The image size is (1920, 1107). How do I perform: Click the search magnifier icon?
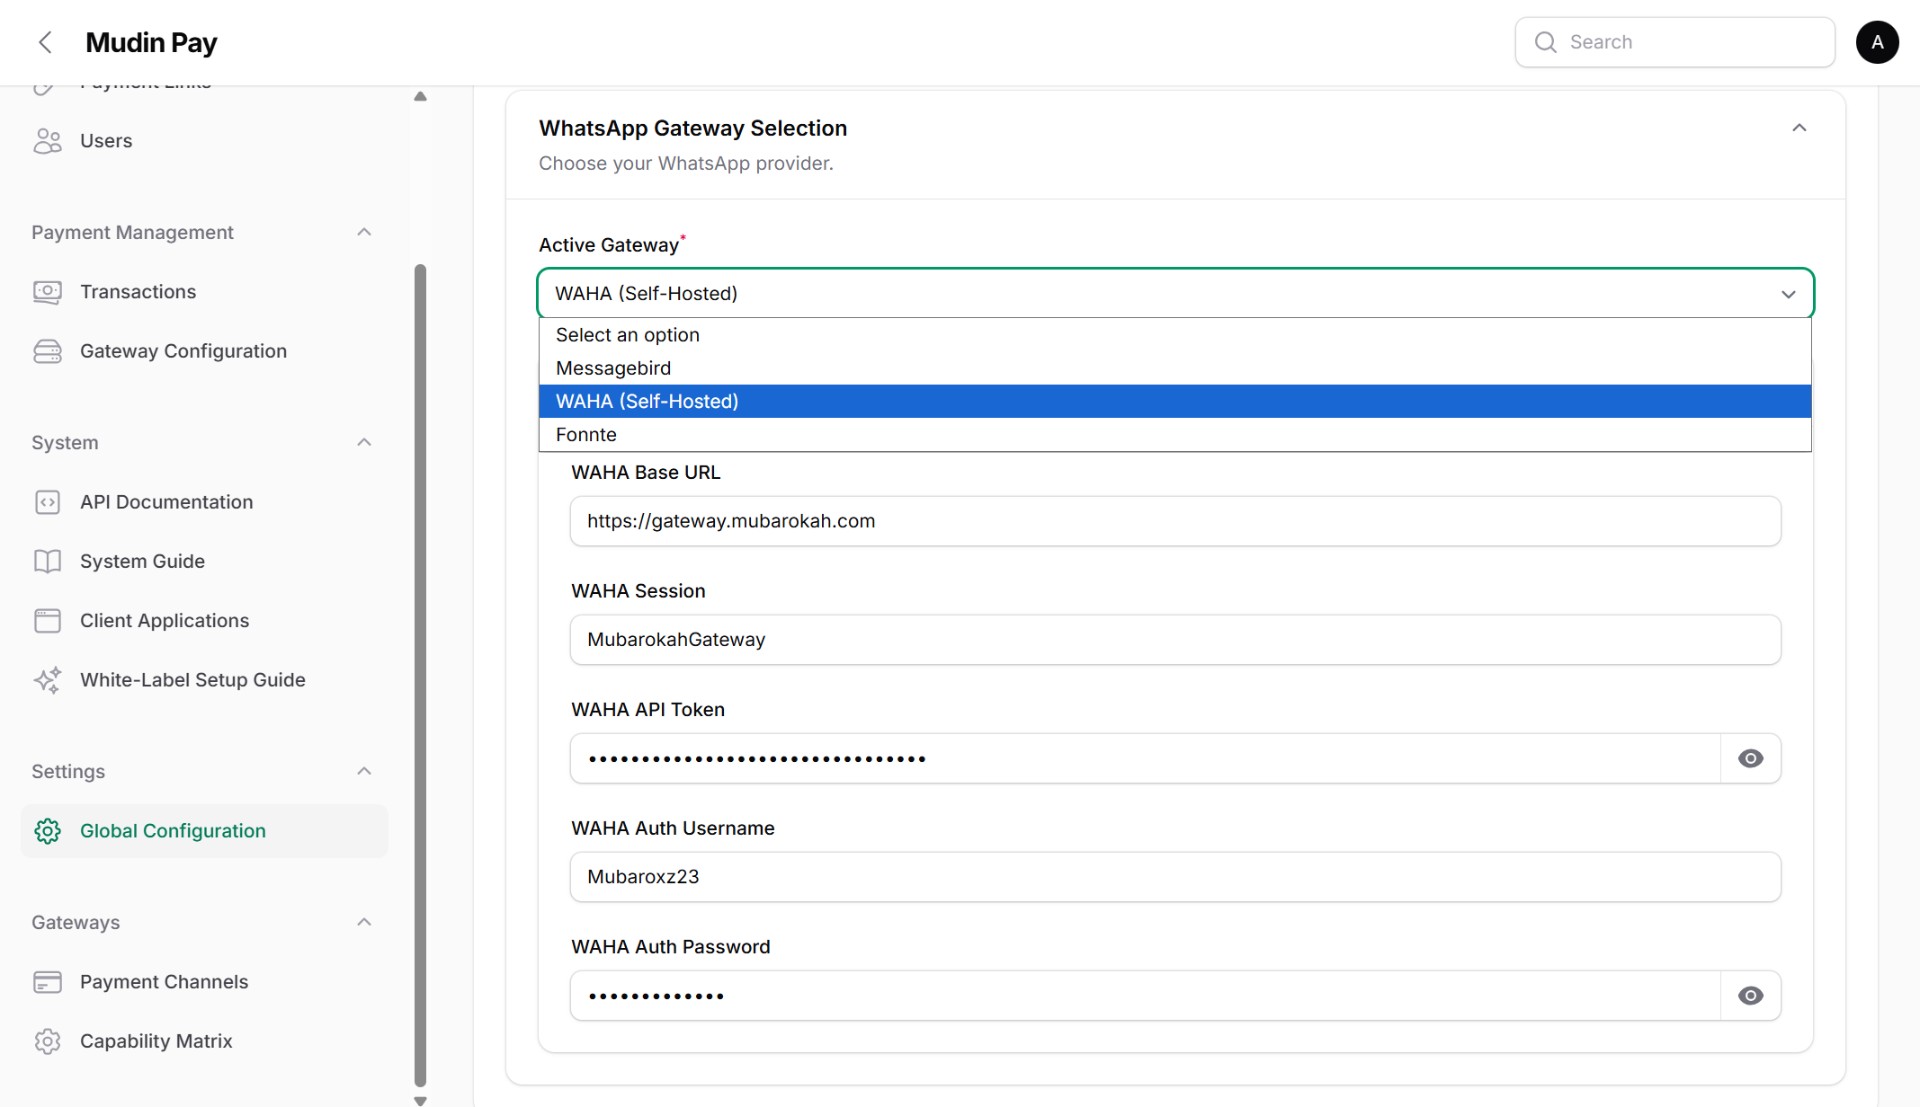pyautogui.click(x=1545, y=42)
